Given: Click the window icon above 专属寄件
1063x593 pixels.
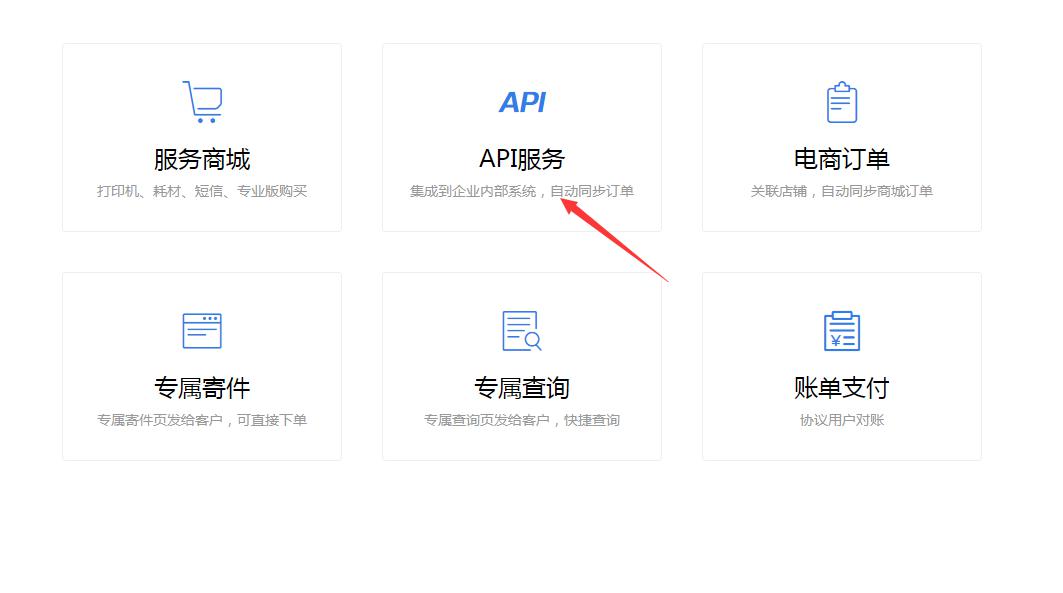Looking at the screenshot, I should point(202,331).
